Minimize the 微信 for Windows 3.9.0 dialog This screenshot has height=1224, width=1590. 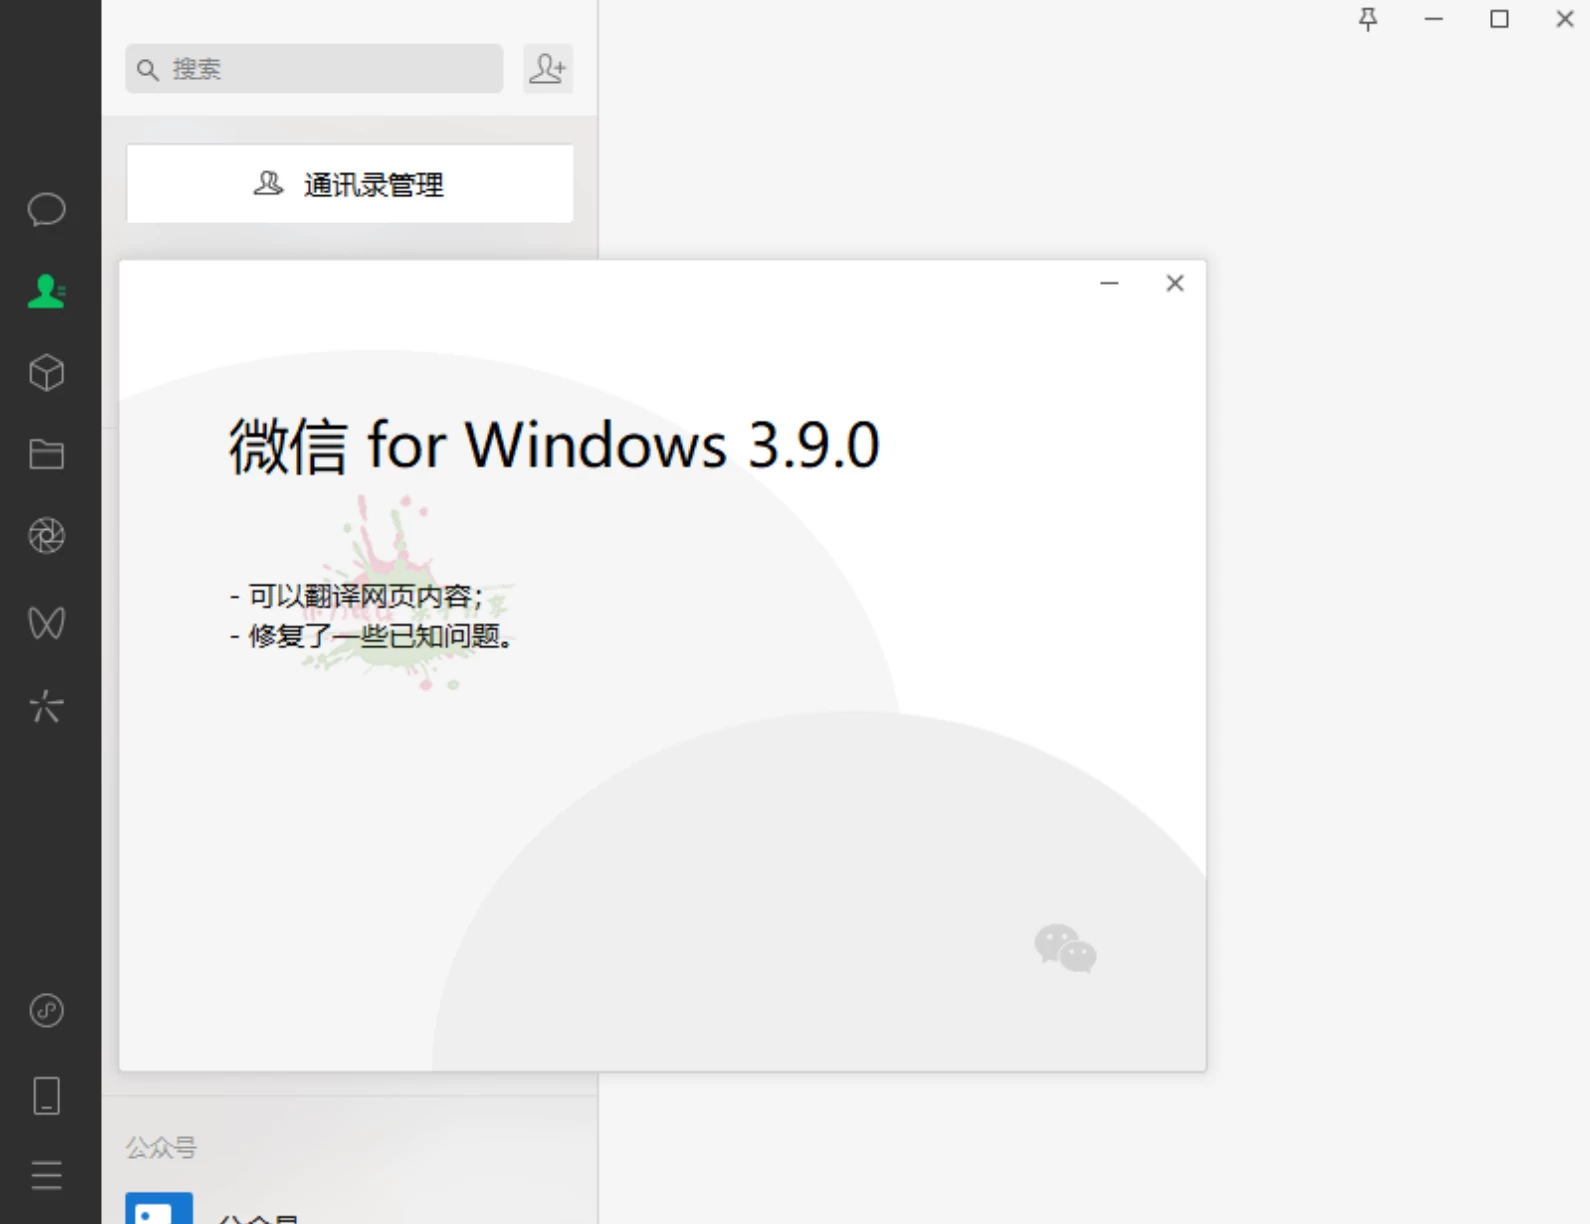pos(1109,283)
